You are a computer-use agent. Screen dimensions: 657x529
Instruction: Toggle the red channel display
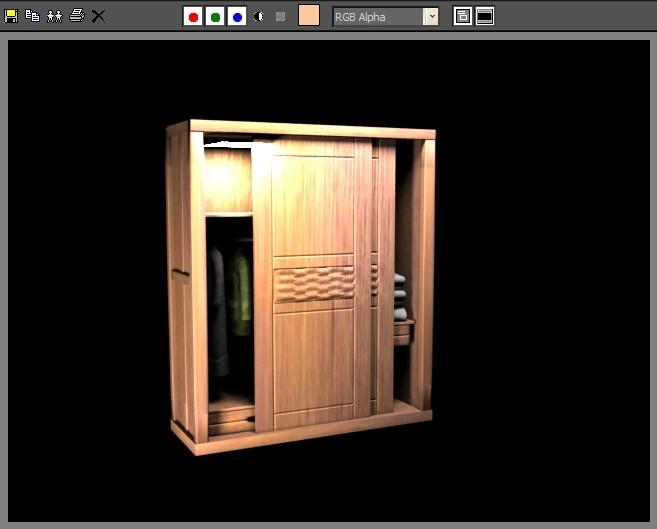point(193,17)
